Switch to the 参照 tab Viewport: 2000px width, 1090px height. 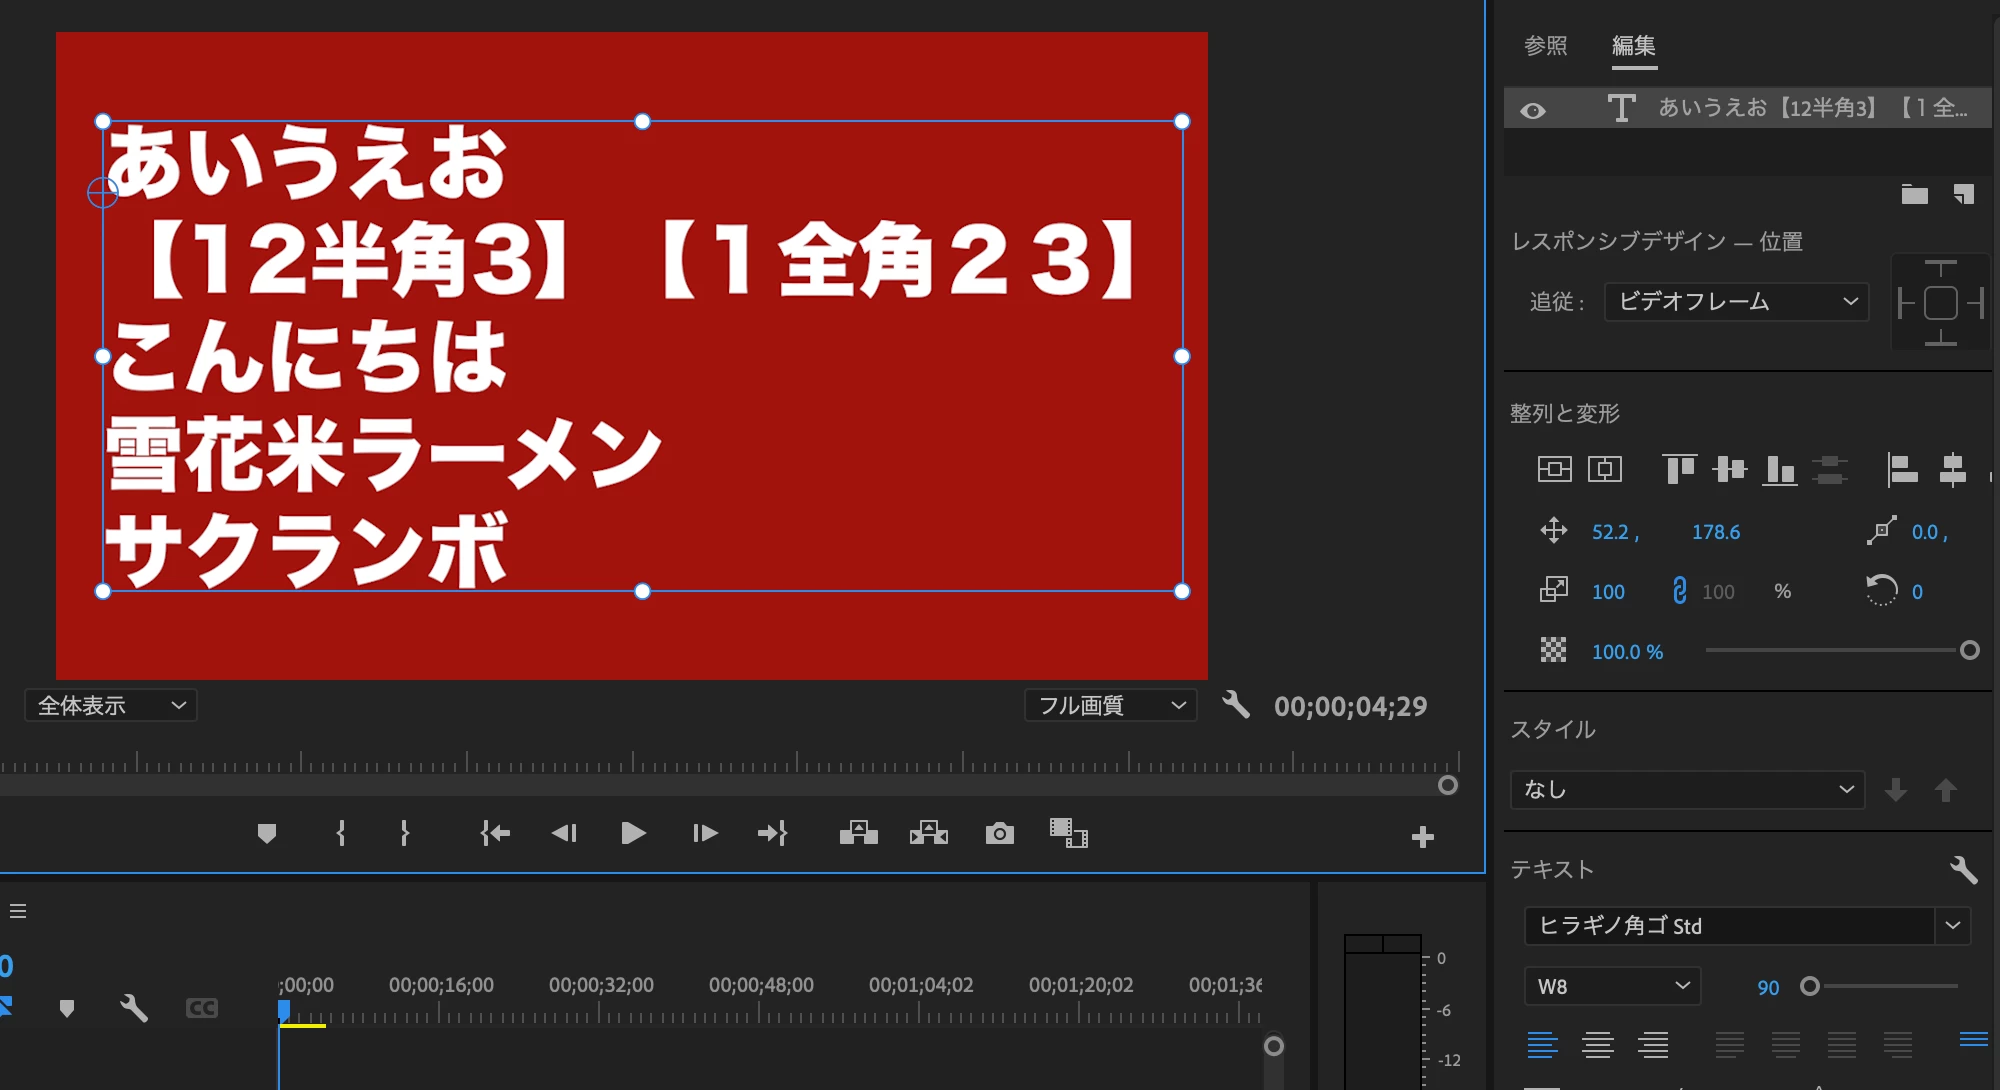point(1545,46)
